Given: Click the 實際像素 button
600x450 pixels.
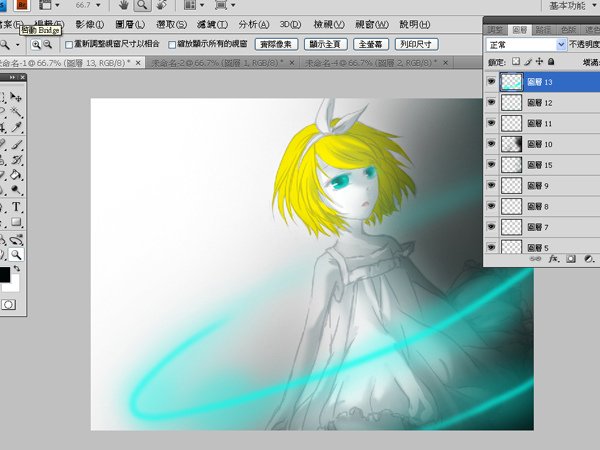Looking at the screenshot, I should (x=276, y=44).
